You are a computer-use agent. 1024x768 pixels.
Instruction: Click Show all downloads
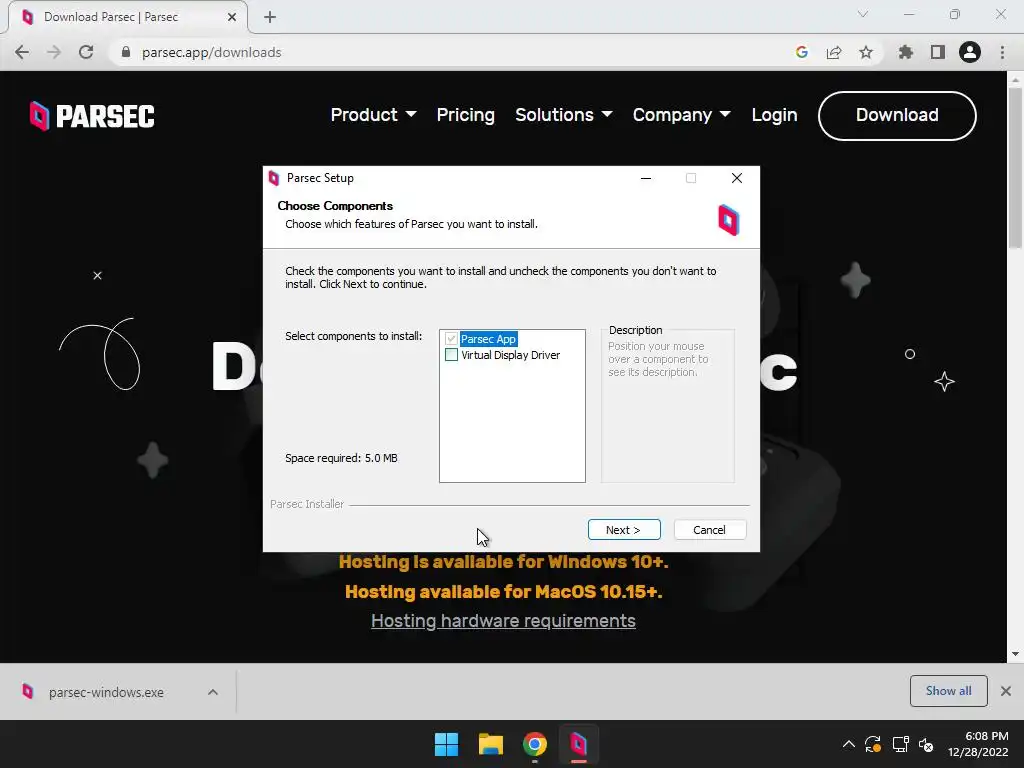tap(948, 691)
